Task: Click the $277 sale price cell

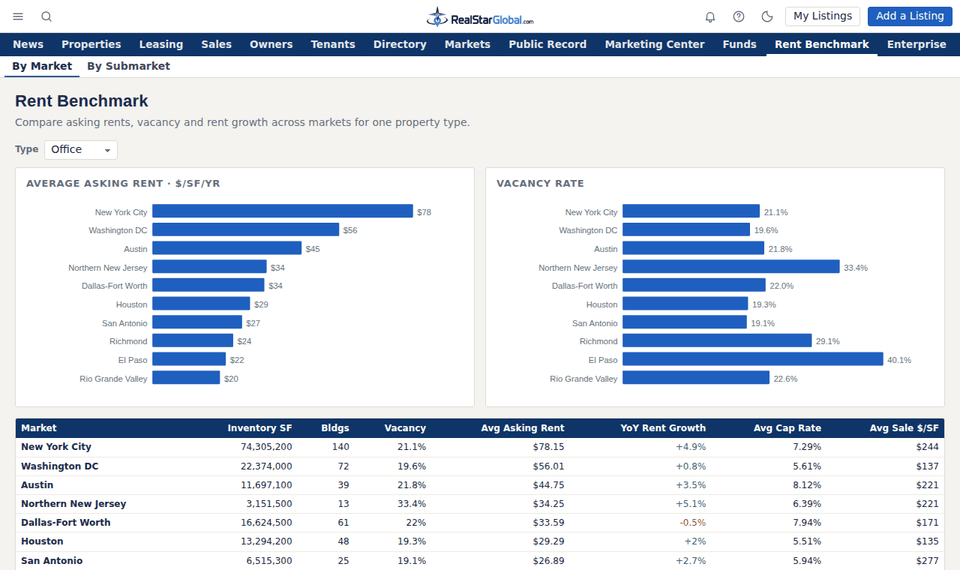Action: pos(927,560)
